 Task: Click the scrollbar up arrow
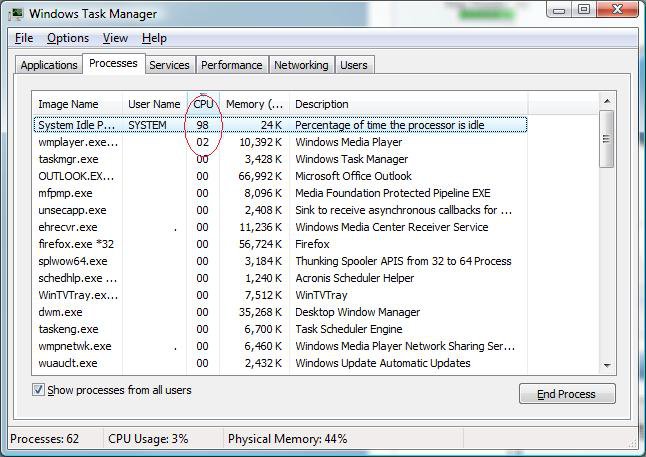coord(606,101)
